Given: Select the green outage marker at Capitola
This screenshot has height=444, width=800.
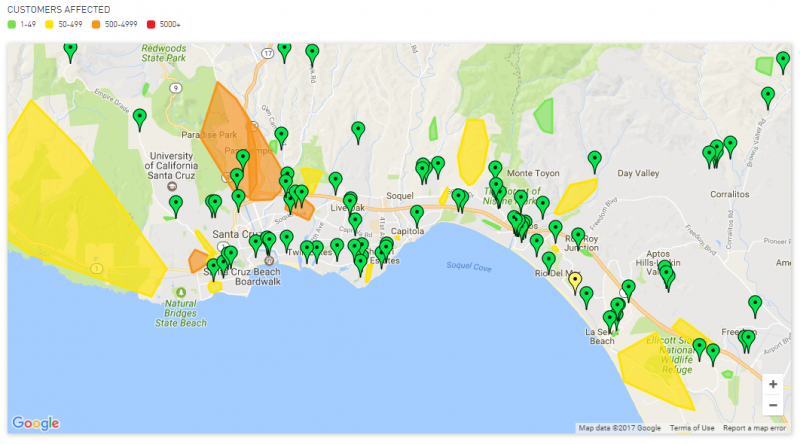Looking at the screenshot, I should tap(417, 213).
